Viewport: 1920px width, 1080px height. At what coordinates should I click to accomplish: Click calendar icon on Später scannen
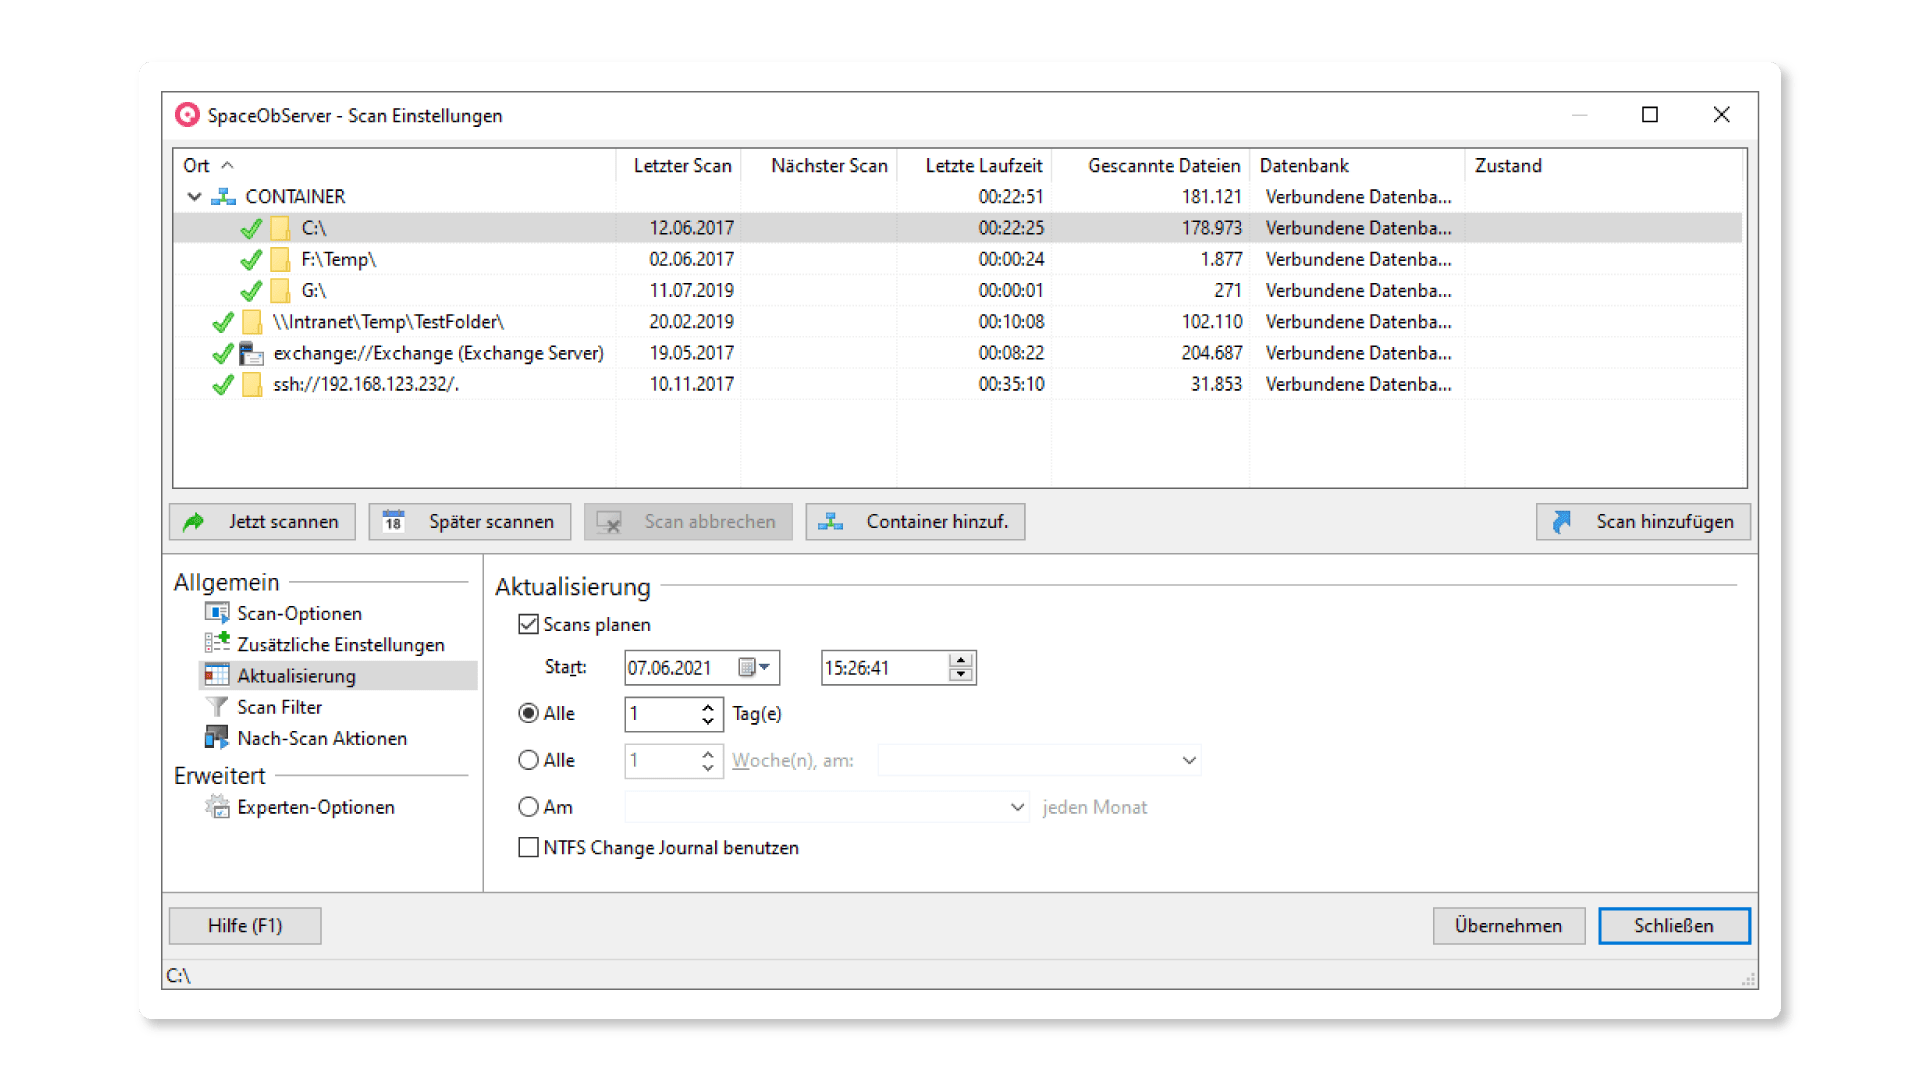(x=393, y=521)
